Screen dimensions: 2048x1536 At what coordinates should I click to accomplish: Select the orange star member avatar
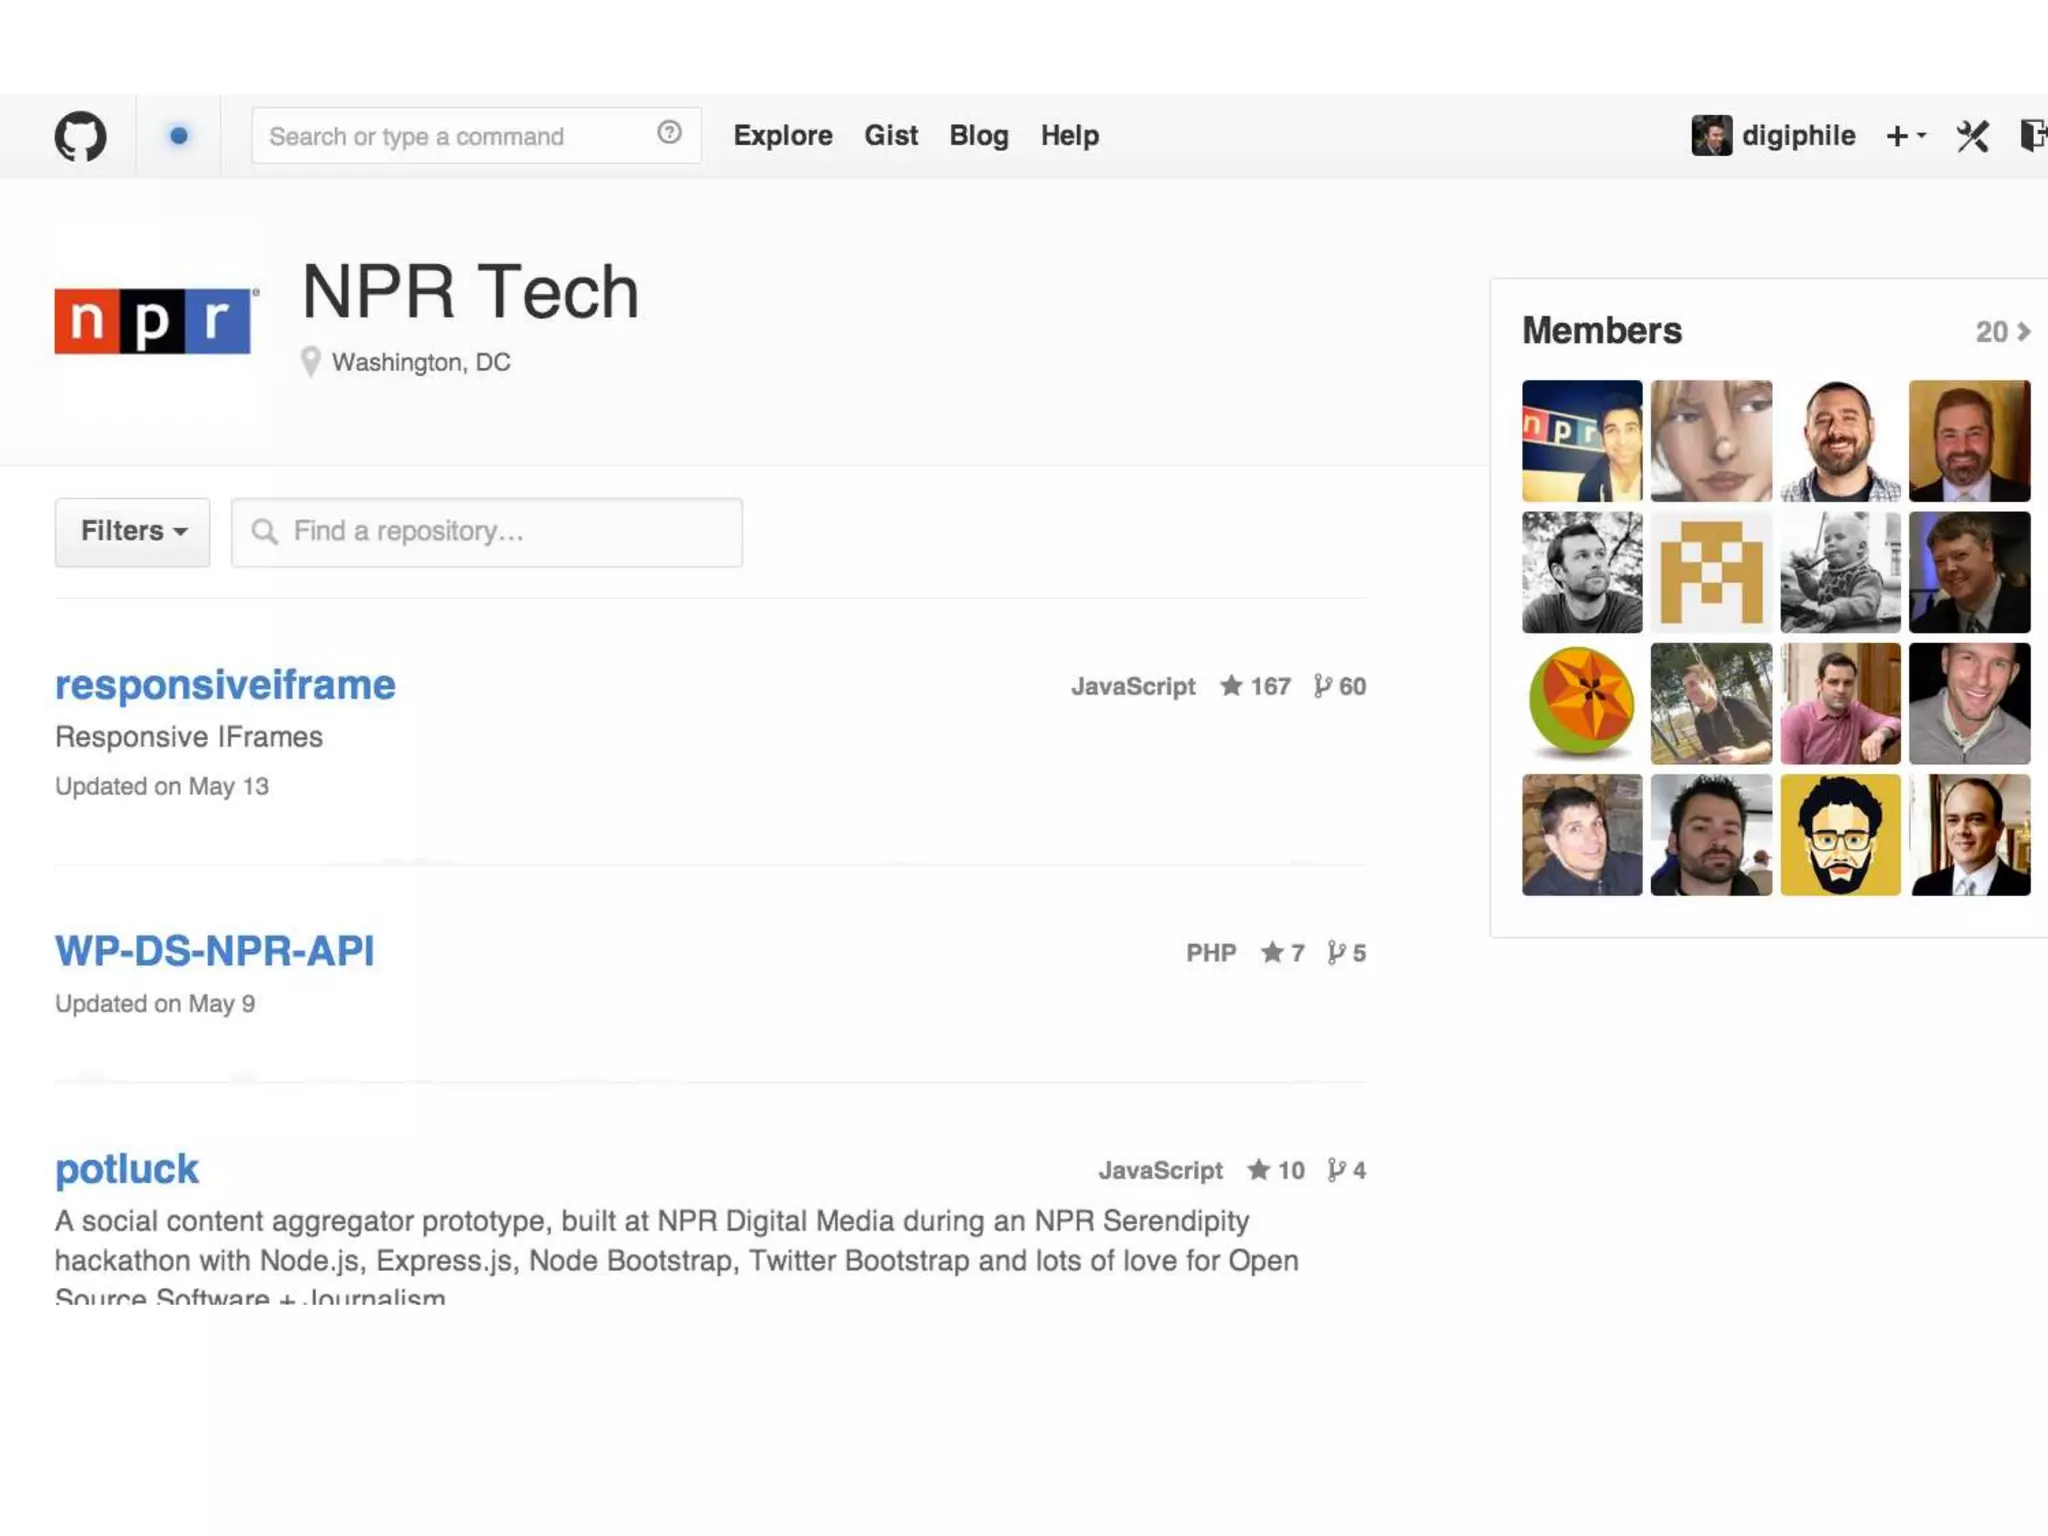click(x=1581, y=703)
